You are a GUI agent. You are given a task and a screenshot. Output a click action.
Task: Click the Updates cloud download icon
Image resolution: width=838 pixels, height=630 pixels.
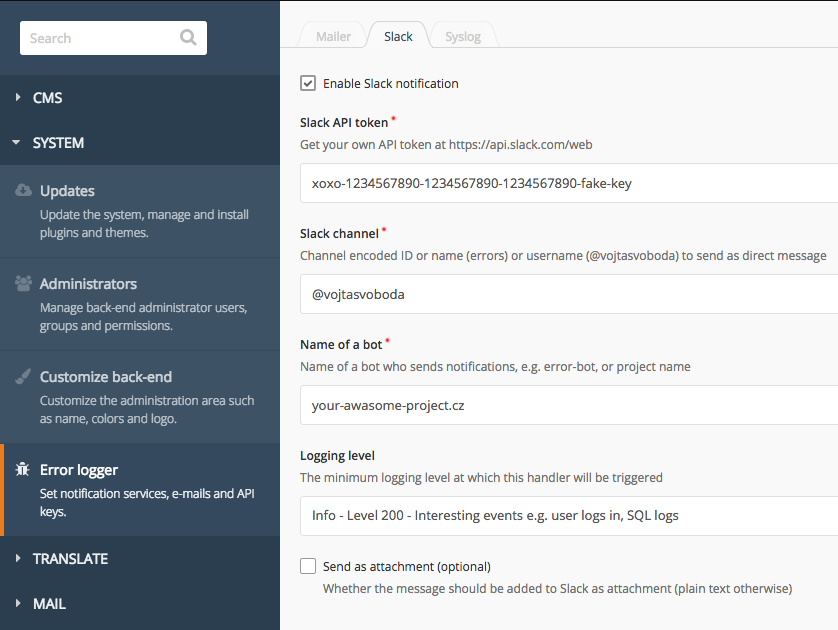coord(23,190)
